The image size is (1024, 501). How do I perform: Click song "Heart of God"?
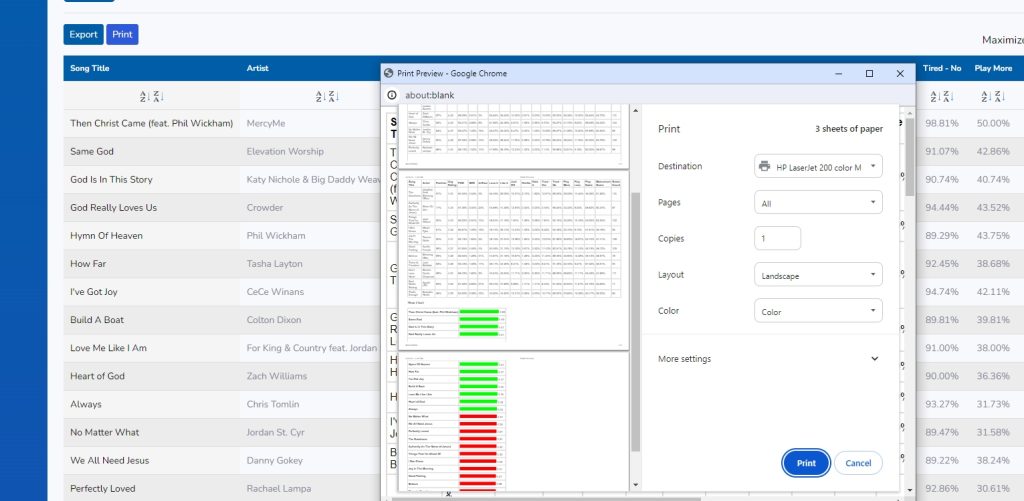click(x=97, y=376)
